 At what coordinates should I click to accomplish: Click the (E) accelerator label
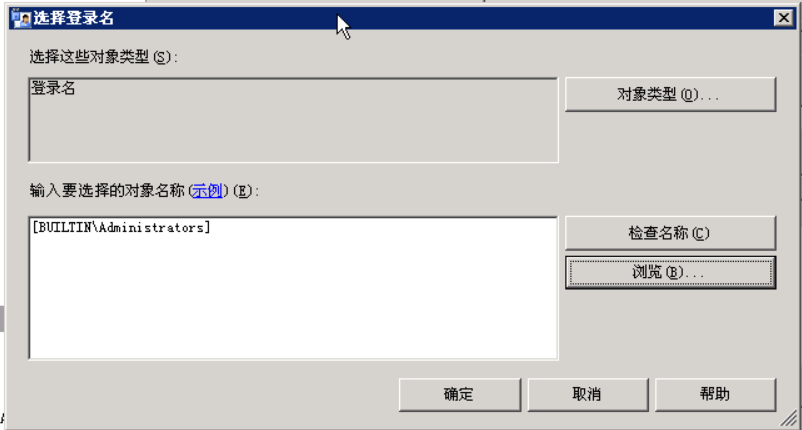click(x=244, y=191)
